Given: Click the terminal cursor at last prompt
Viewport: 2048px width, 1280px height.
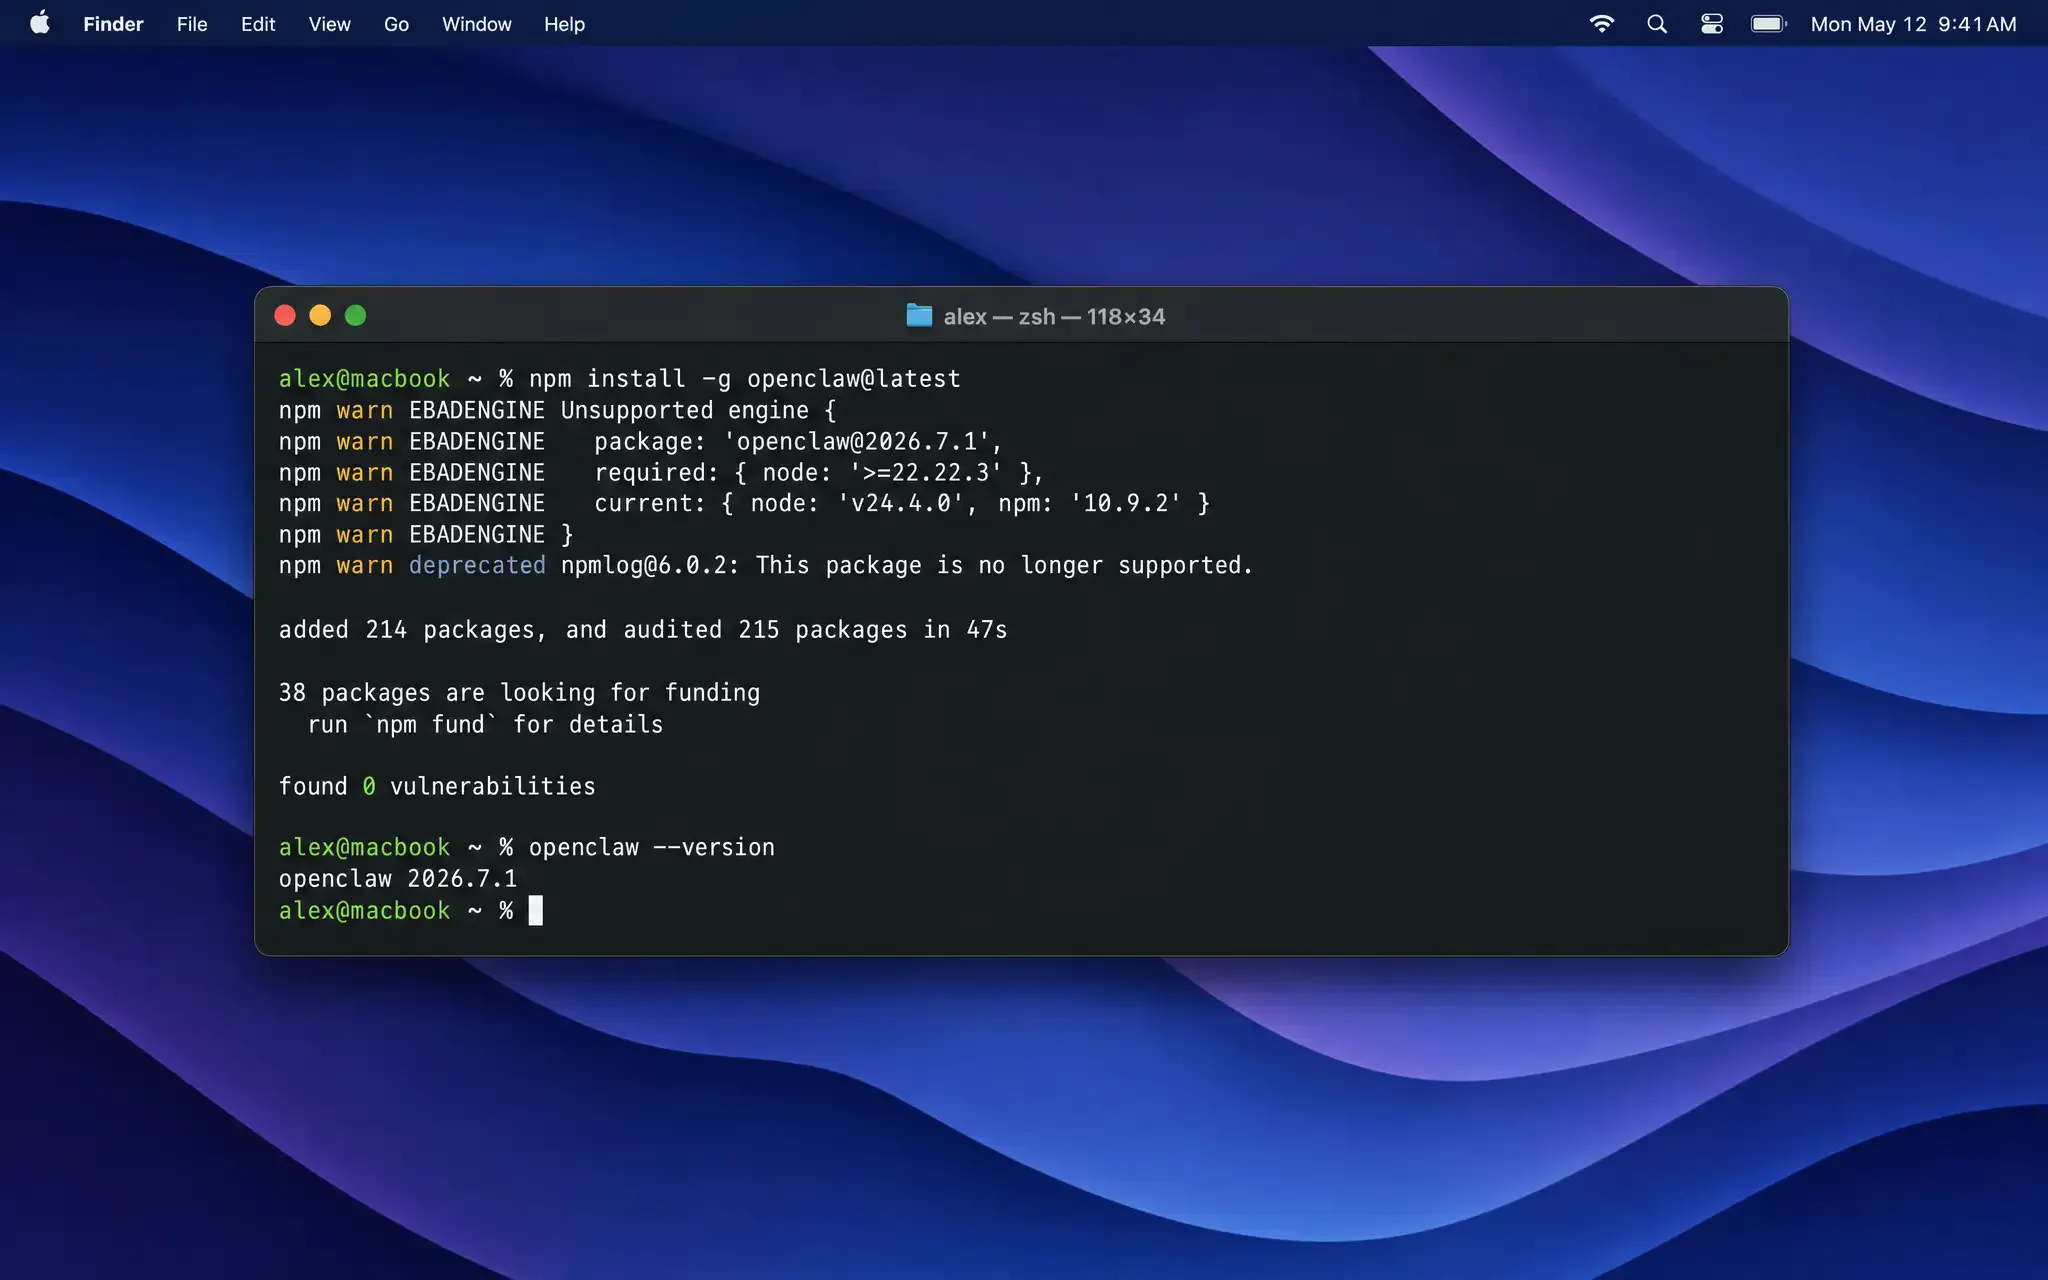Looking at the screenshot, I should [x=536, y=911].
